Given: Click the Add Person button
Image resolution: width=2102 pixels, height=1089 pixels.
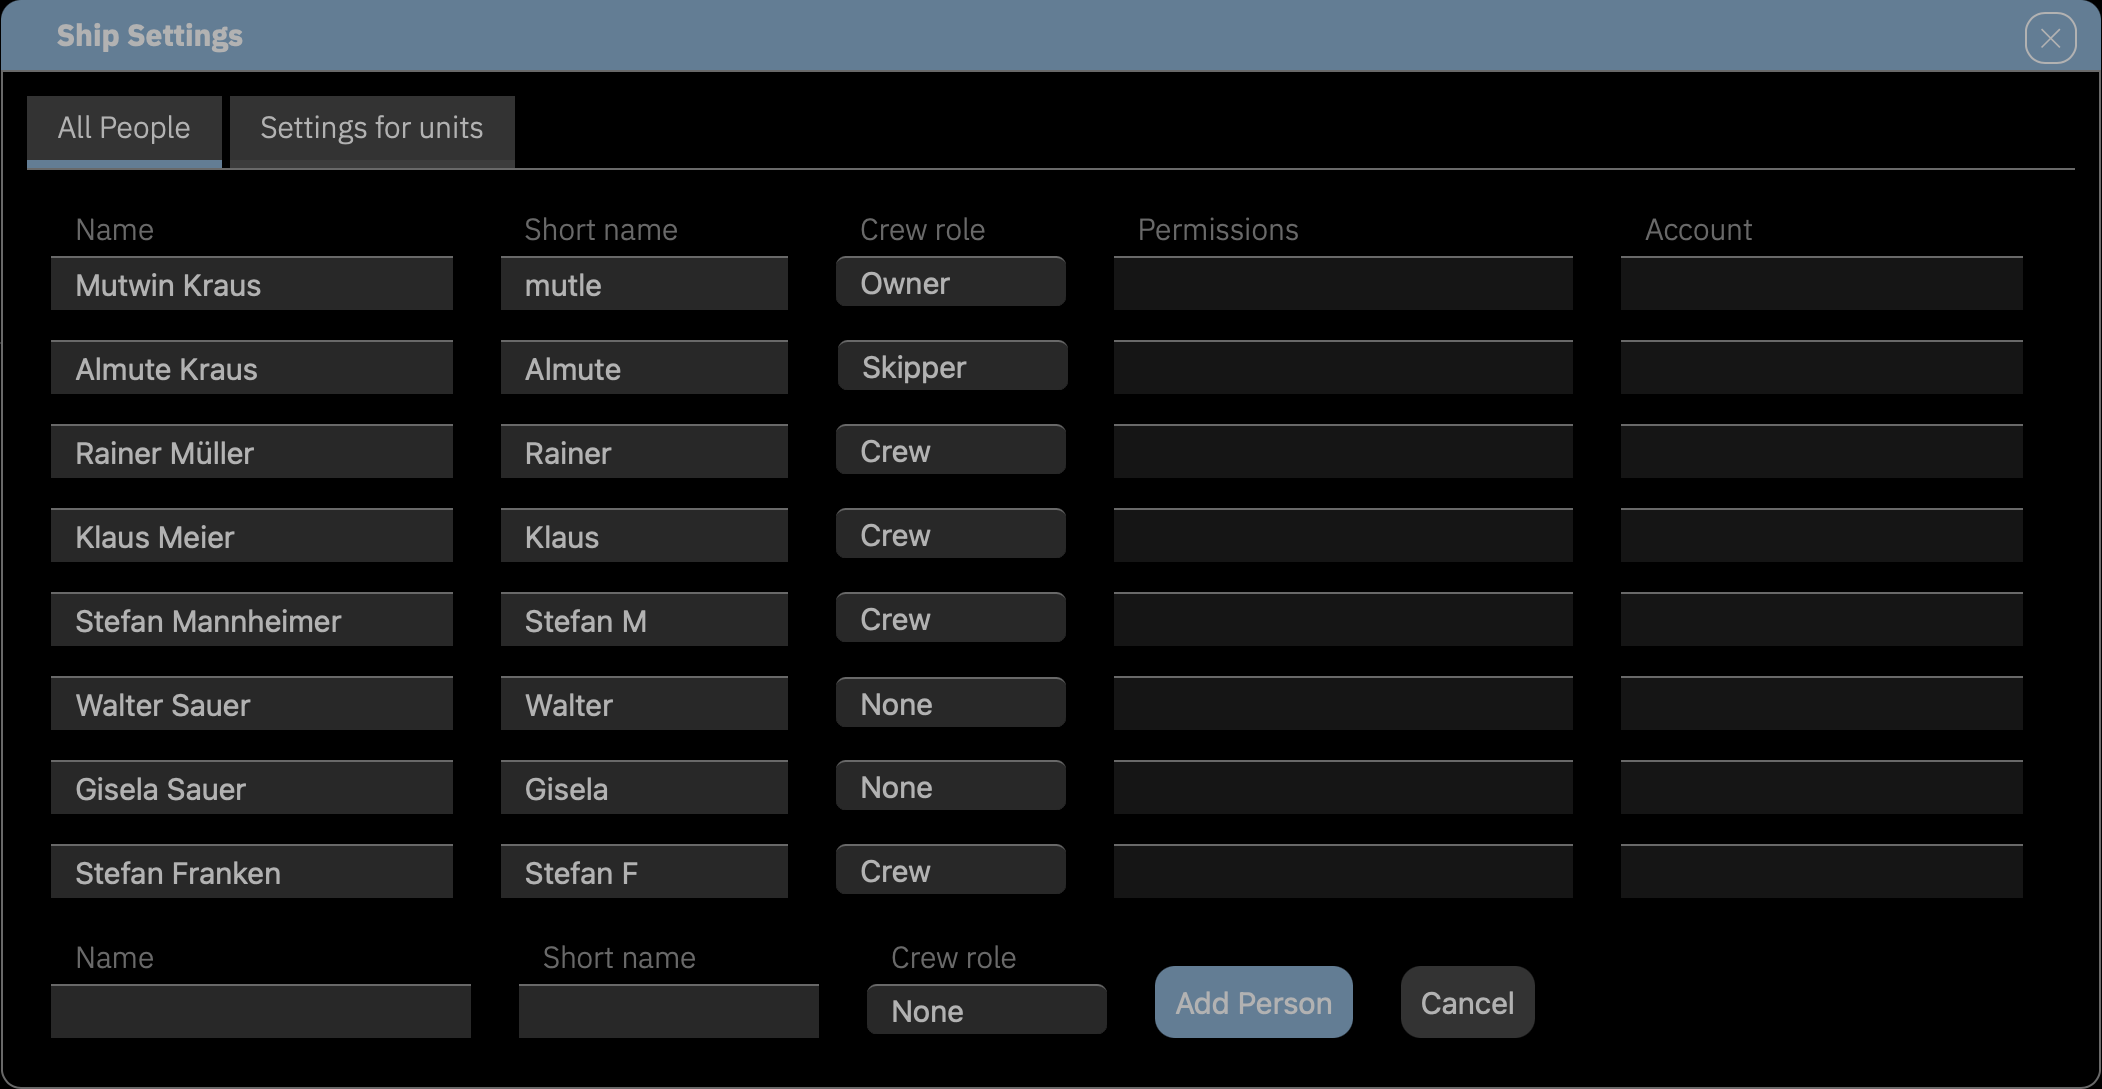Looking at the screenshot, I should [x=1253, y=1002].
